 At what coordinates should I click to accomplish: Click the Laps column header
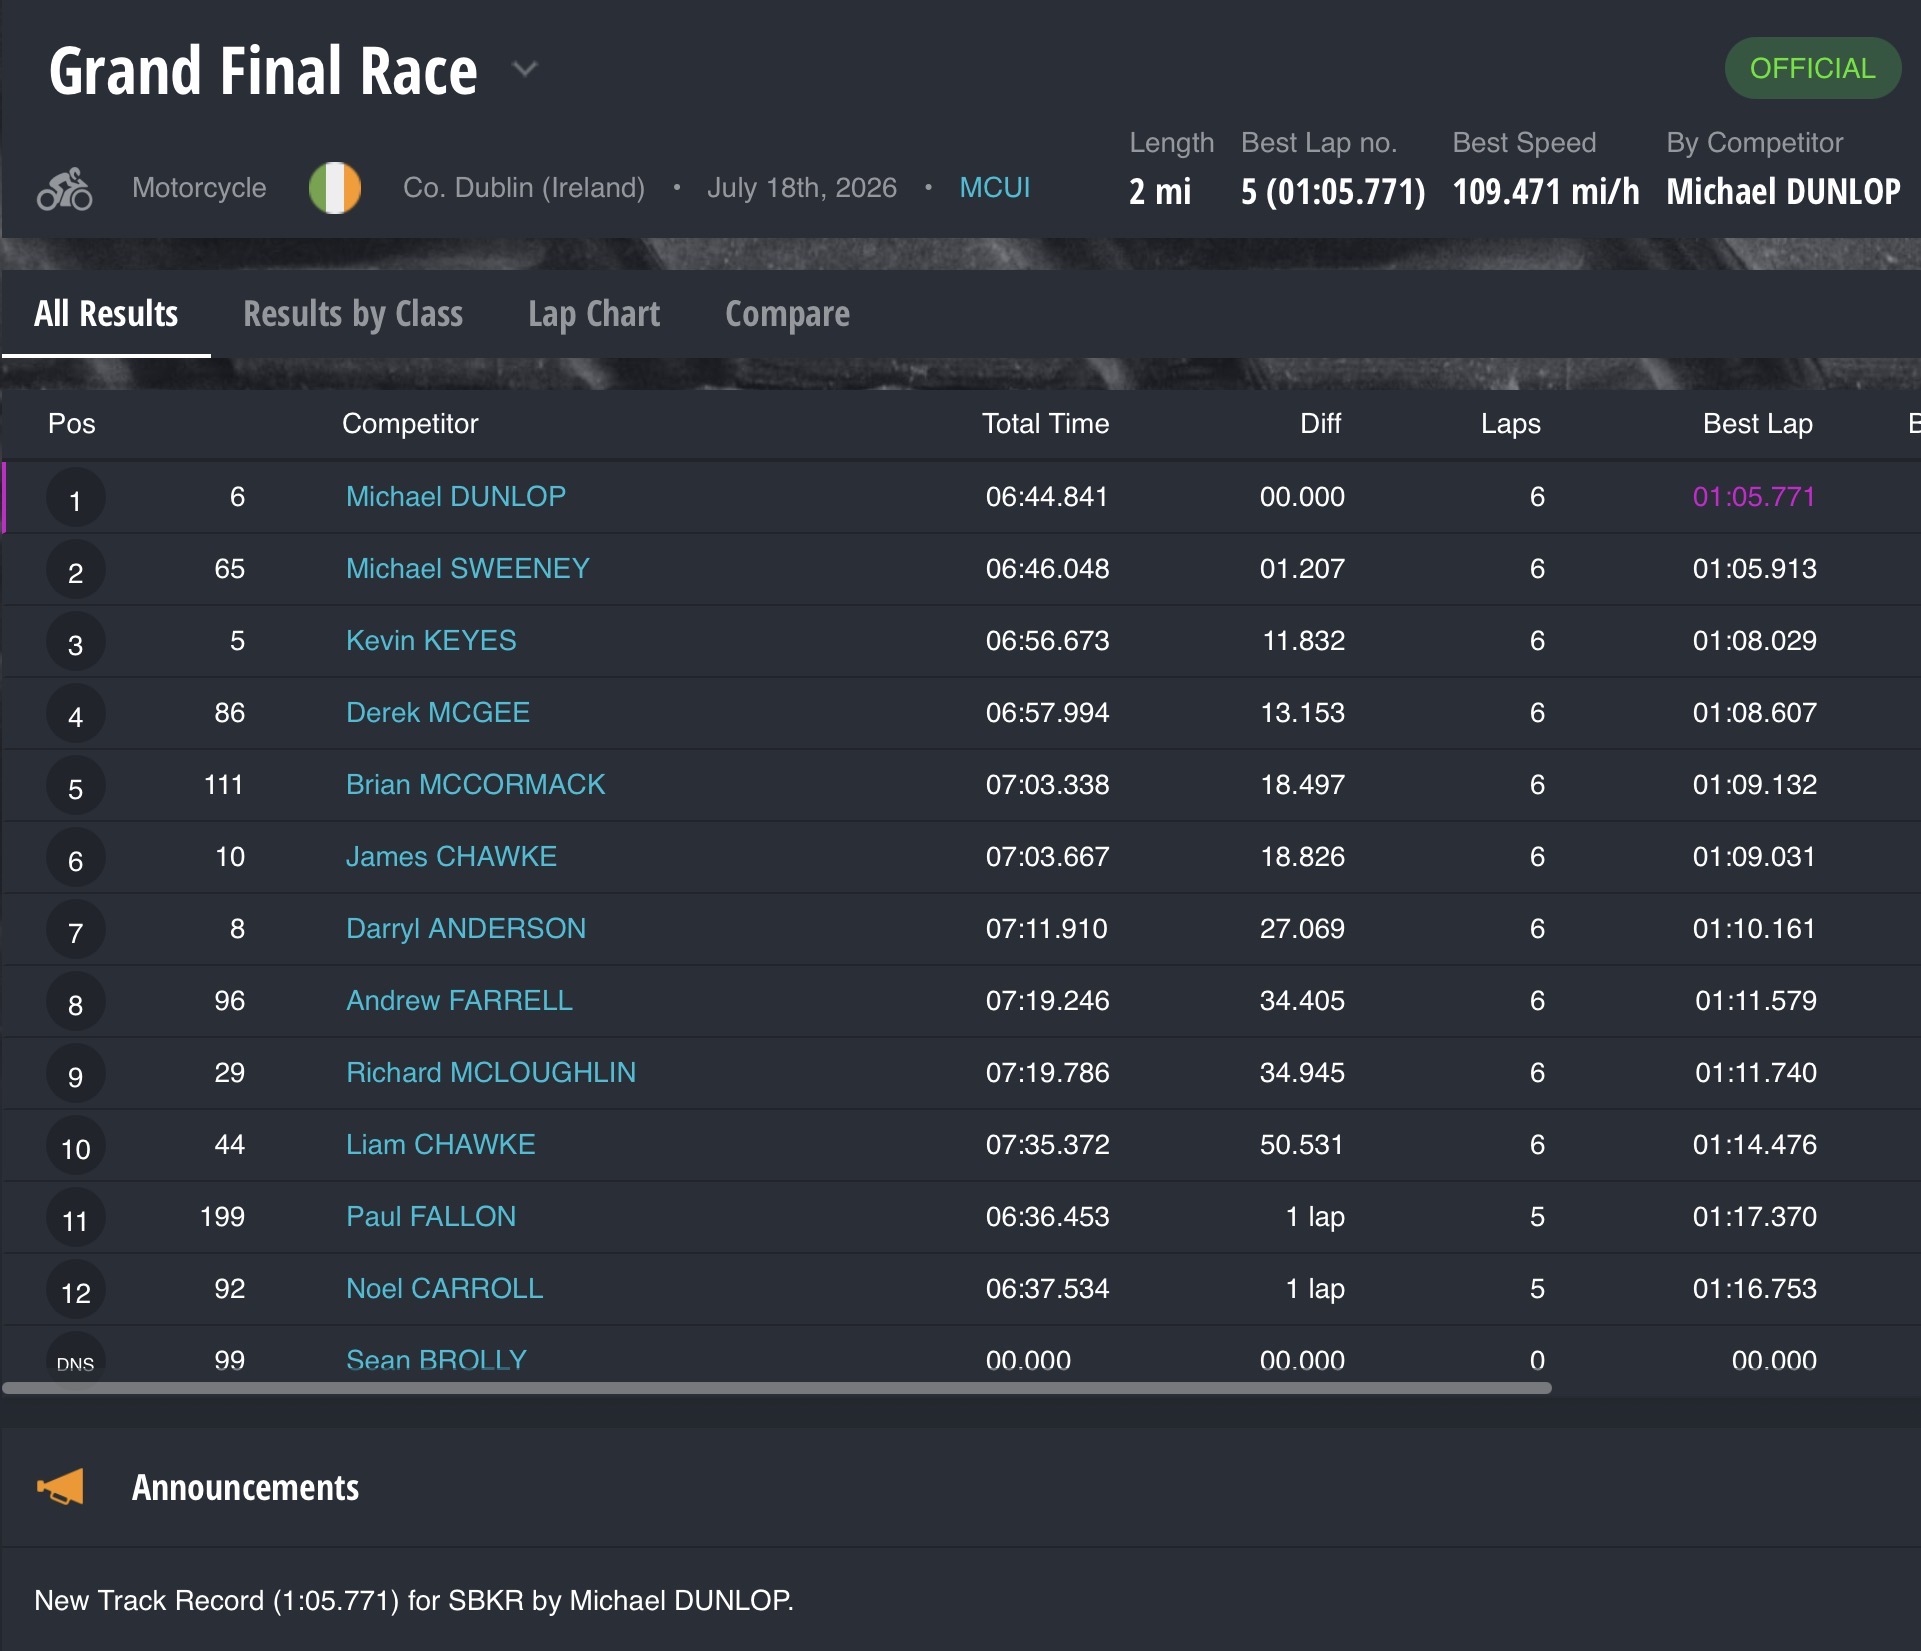pos(1510,423)
